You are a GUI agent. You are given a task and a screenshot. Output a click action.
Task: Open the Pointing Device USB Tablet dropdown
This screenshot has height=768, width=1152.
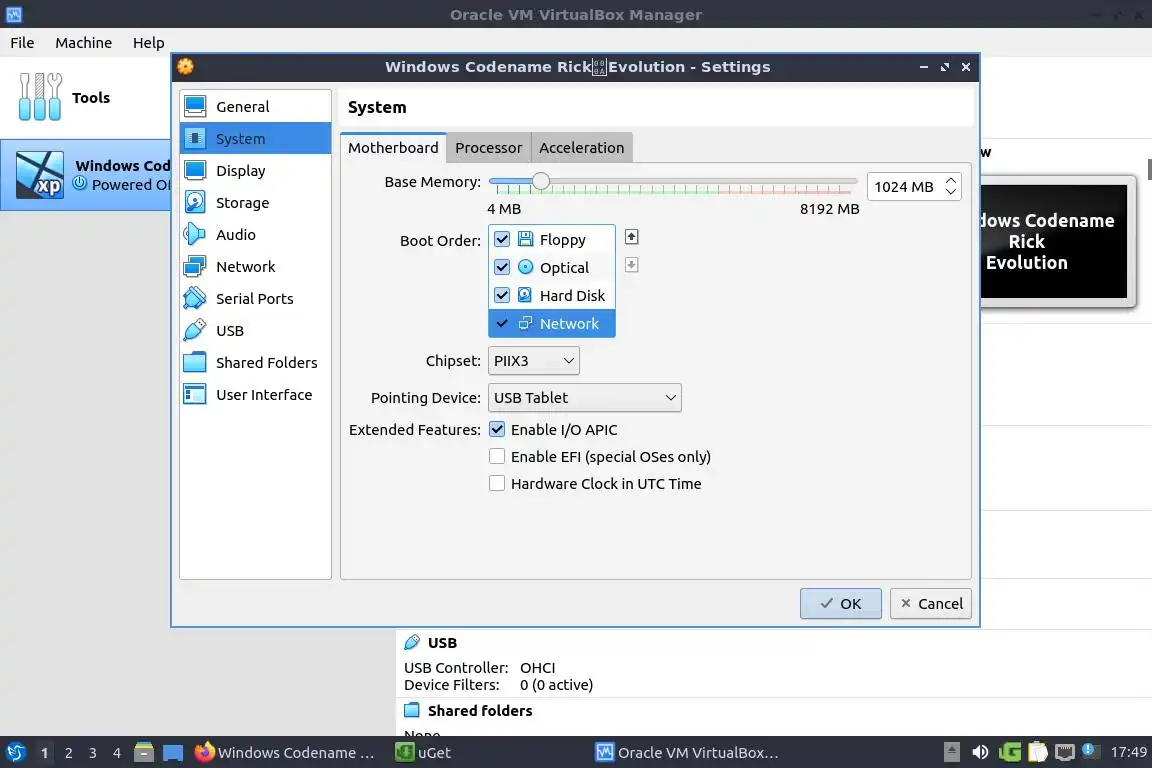coord(585,398)
